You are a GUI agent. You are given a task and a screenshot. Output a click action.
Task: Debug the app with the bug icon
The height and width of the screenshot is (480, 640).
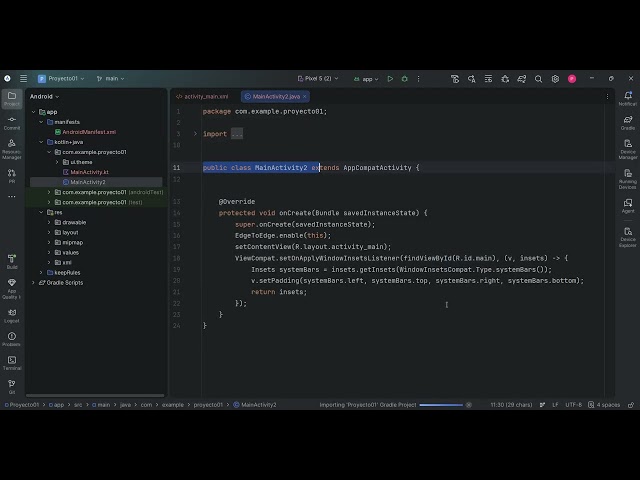pyautogui.click(x=404, y=79)
